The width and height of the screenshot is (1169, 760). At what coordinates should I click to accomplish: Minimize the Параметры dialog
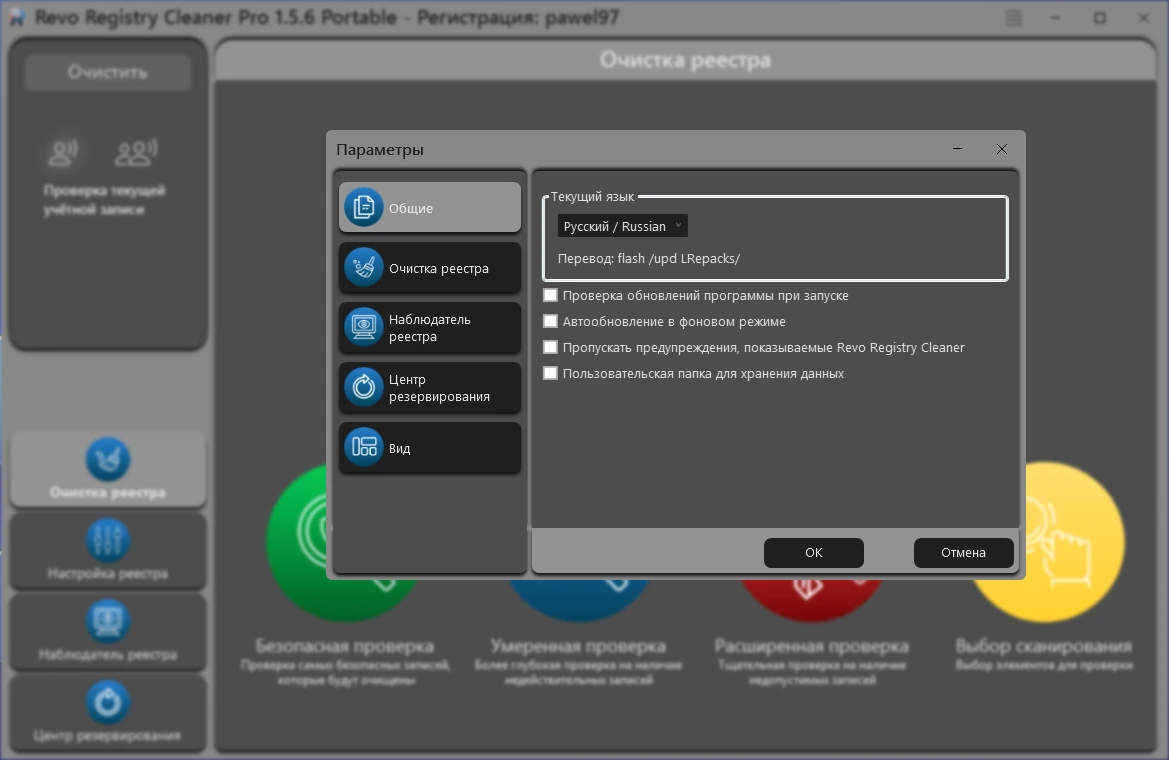point(957,149)
